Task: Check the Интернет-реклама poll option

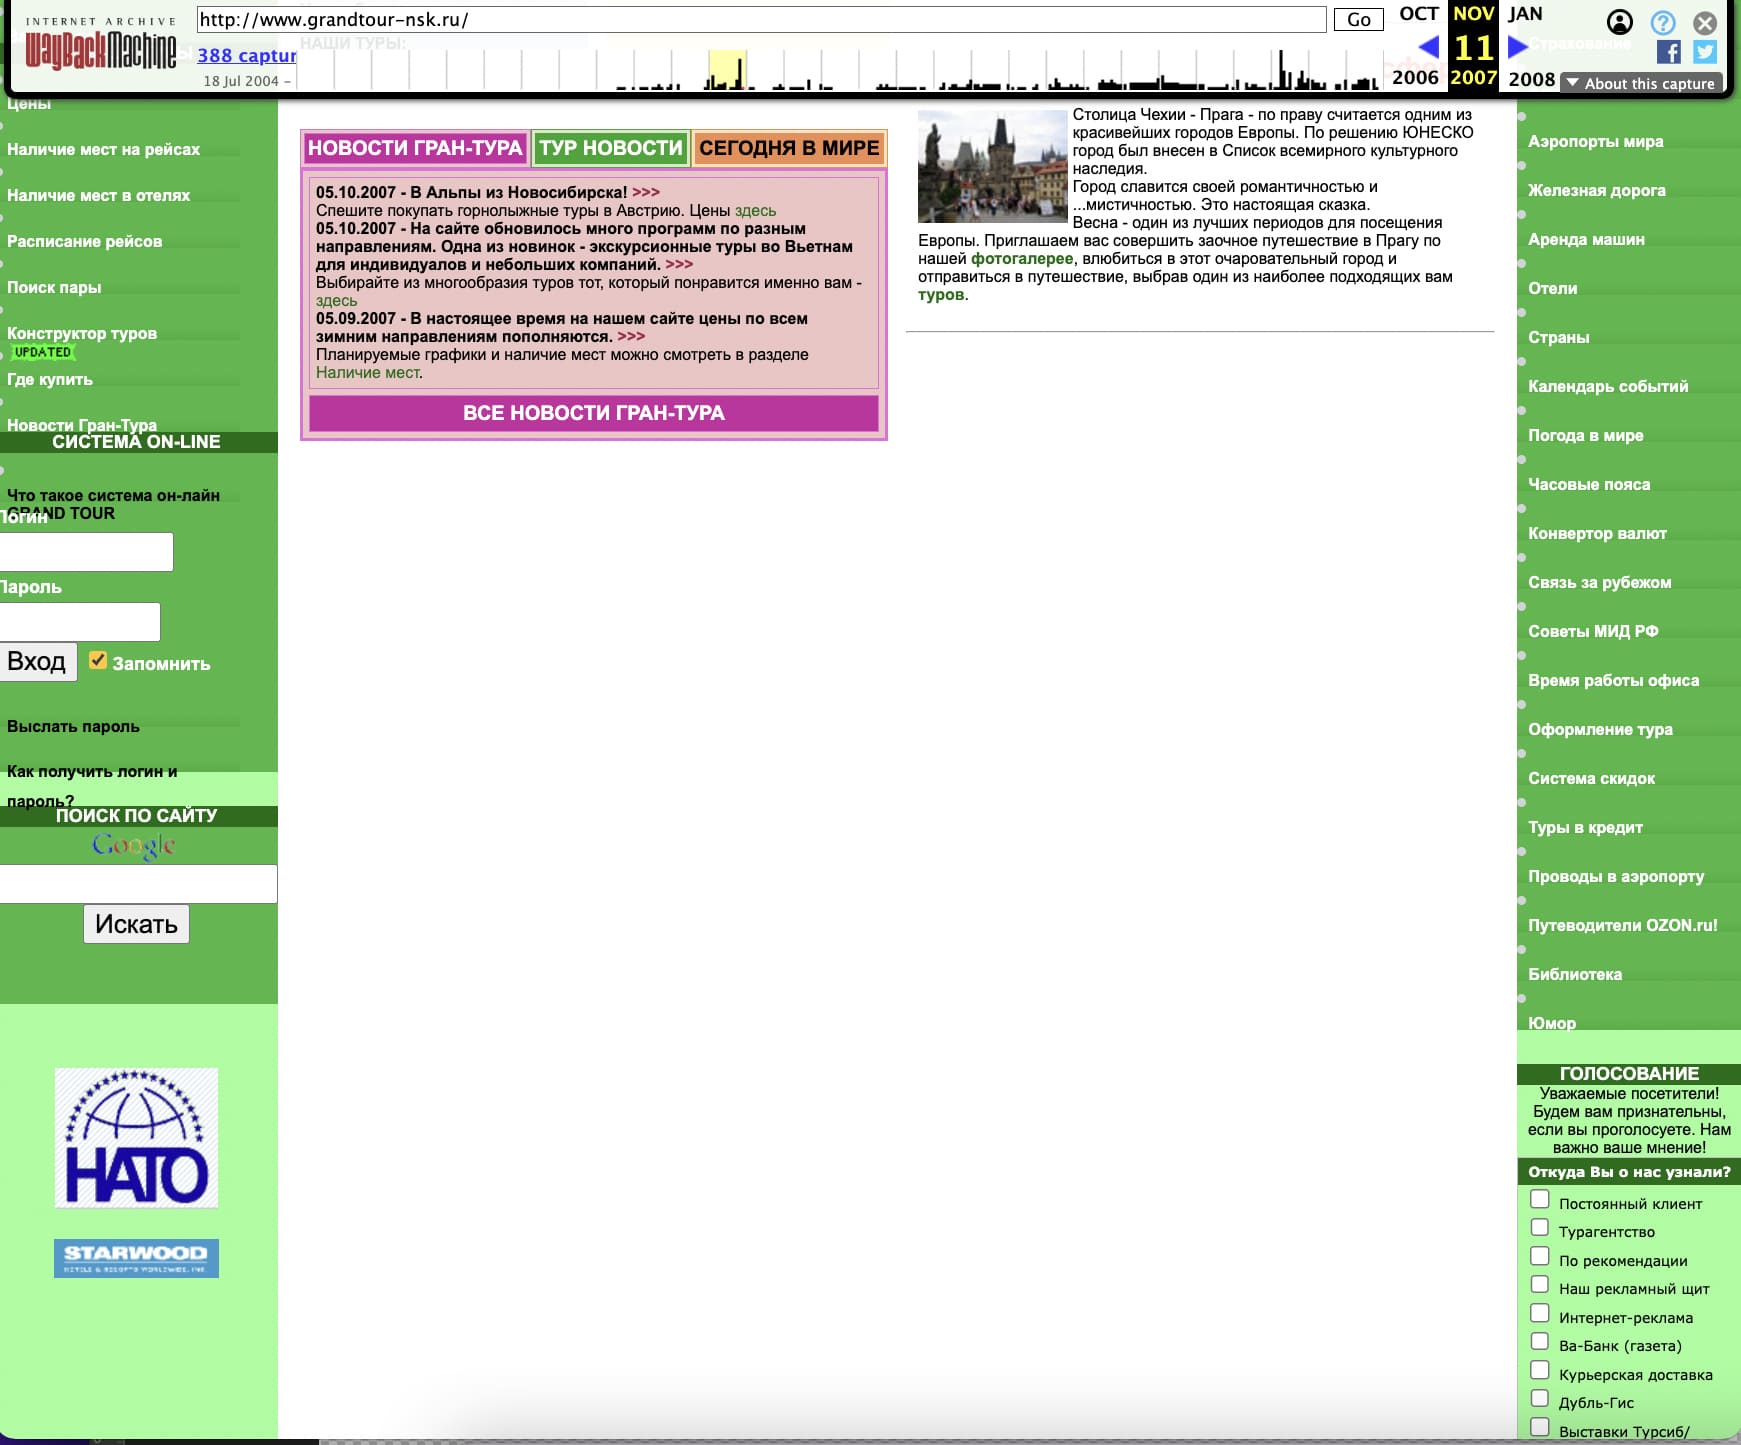Action: 1540,1313
